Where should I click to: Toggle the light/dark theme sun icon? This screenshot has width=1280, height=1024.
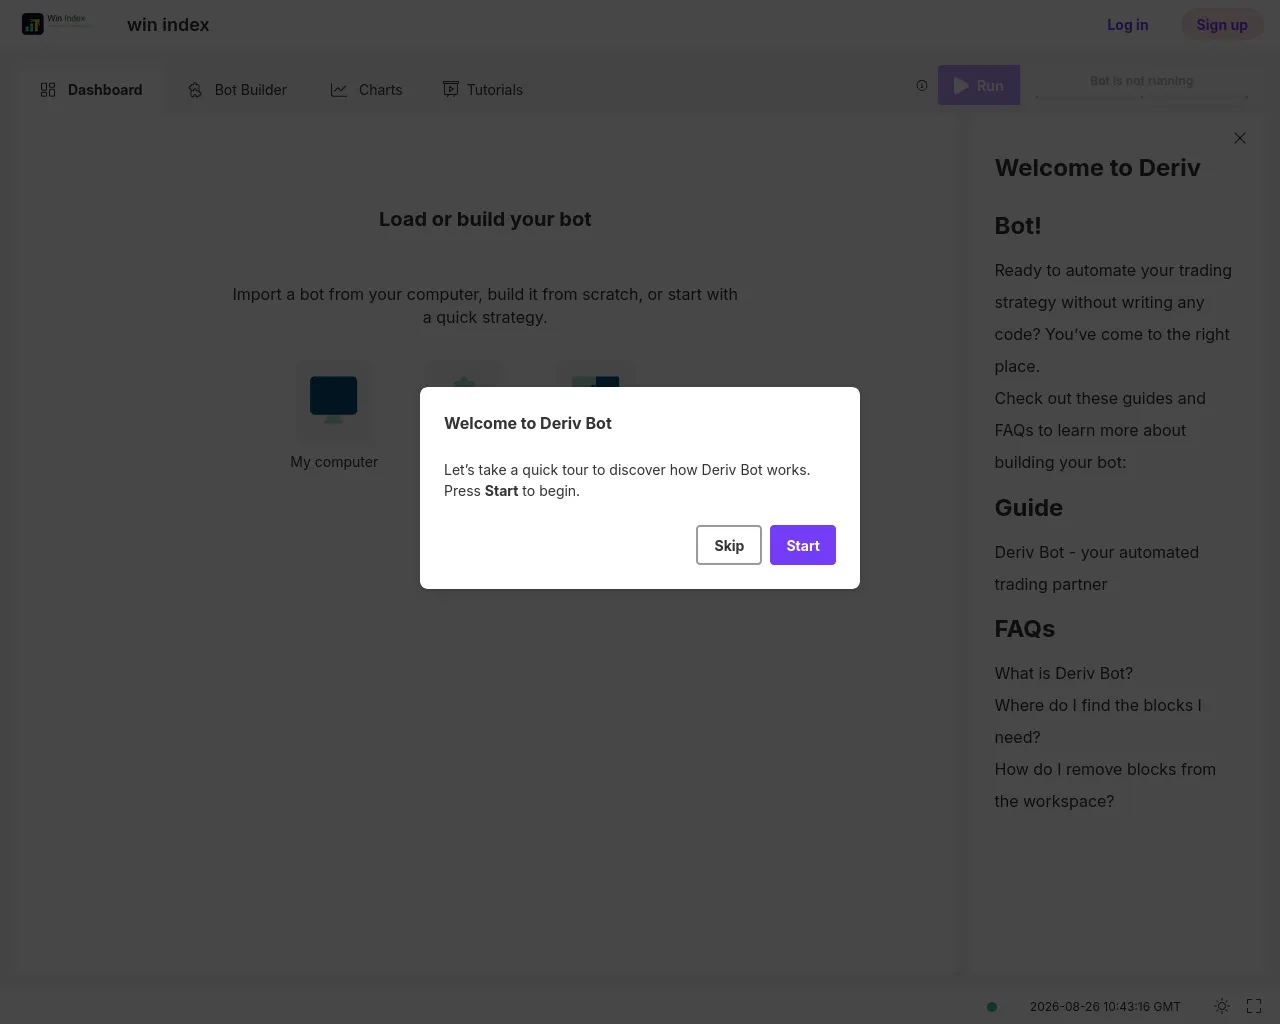point(1222,1007)
